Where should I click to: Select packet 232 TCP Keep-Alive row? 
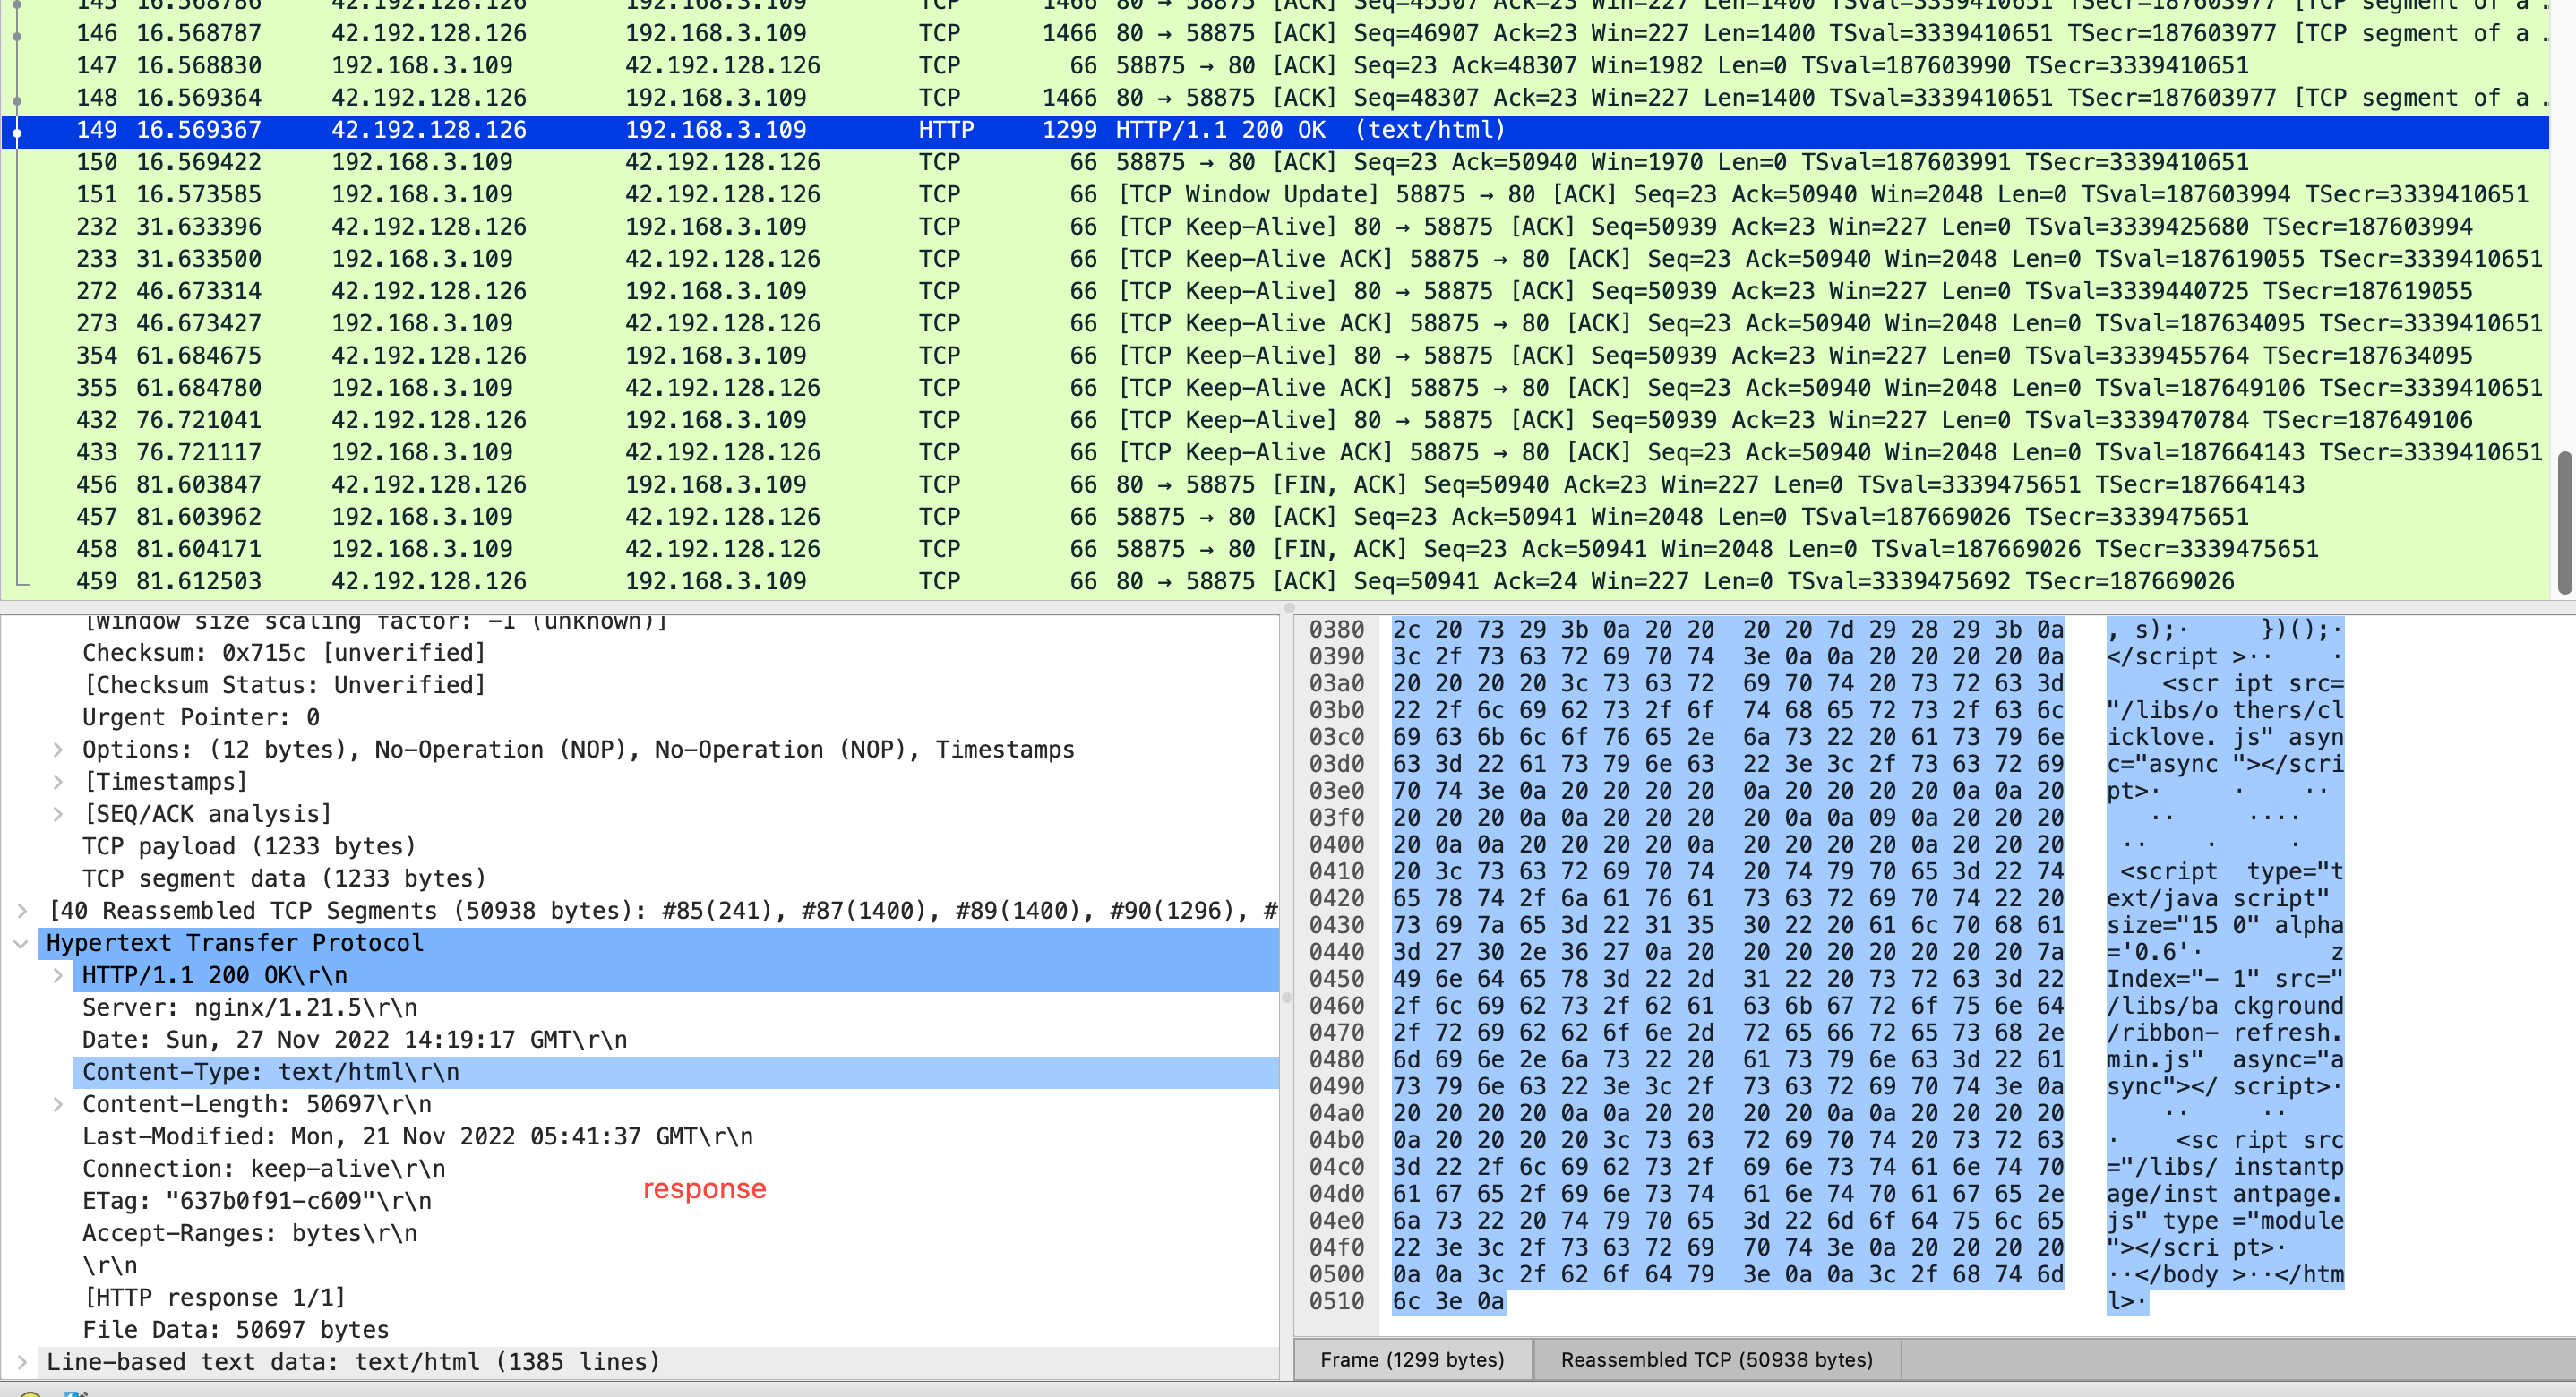coord(1275,227)
